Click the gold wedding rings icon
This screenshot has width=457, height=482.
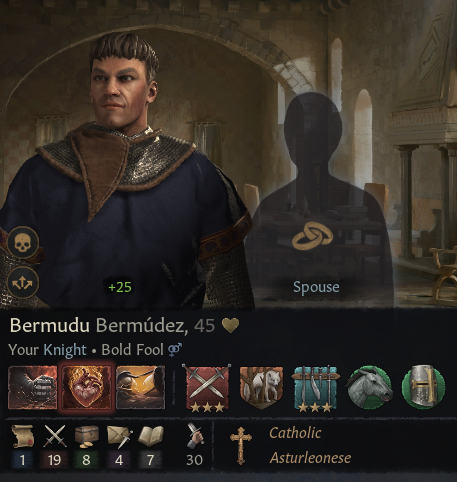click(312, 236)
